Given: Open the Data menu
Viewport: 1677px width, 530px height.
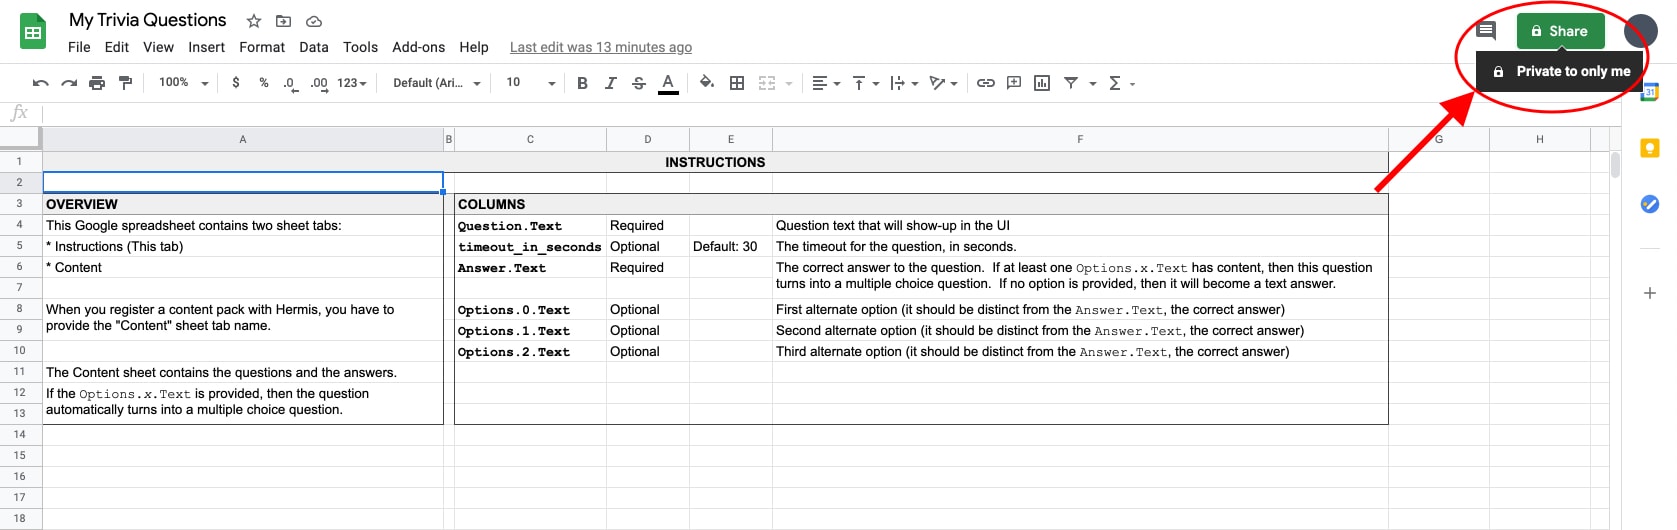Looking at the screenshot, I should pyautogui.click(x=314, y=47).
